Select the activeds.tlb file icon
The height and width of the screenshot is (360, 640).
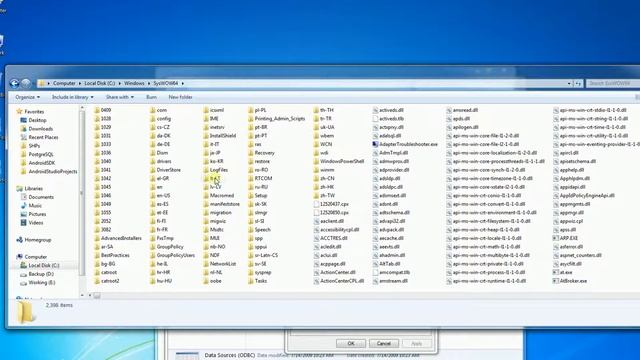pos(375,118)
